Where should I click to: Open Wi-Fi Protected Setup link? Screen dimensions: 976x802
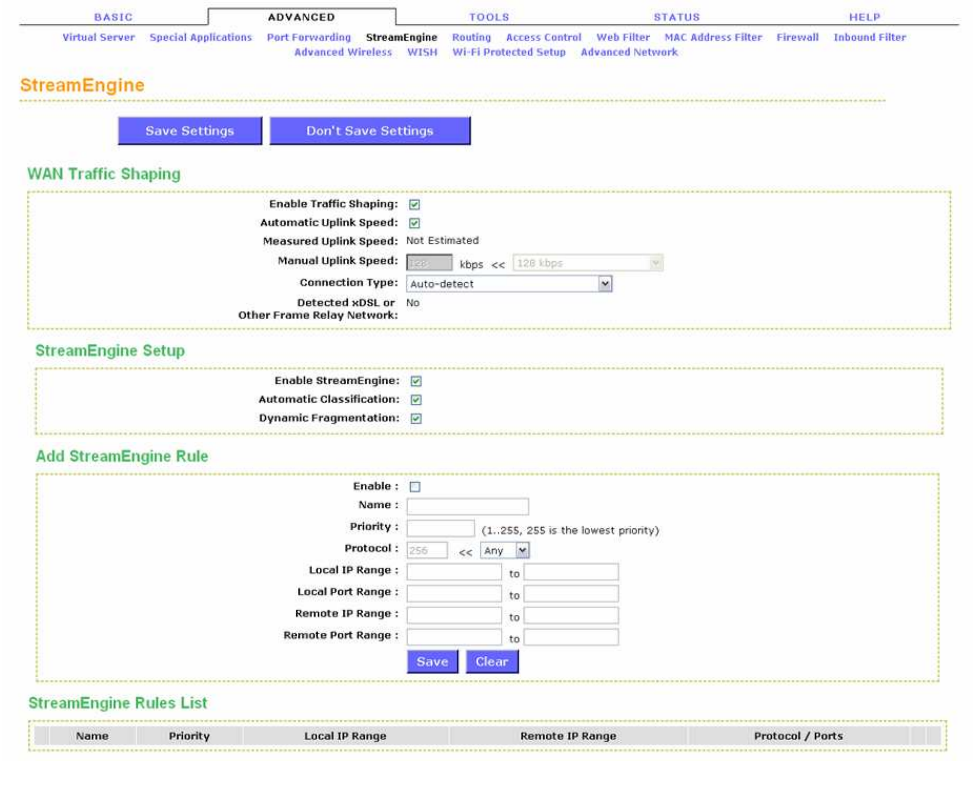coord(509,52)
